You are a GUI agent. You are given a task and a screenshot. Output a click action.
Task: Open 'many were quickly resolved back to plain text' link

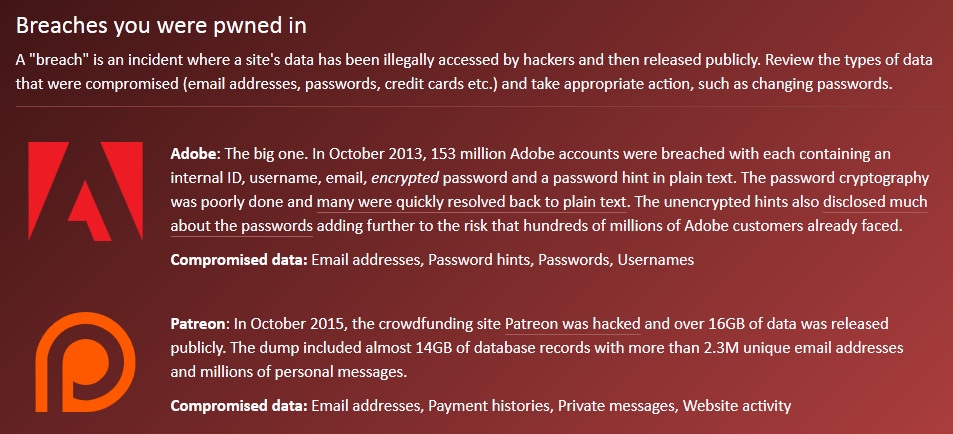click(472, 202)
